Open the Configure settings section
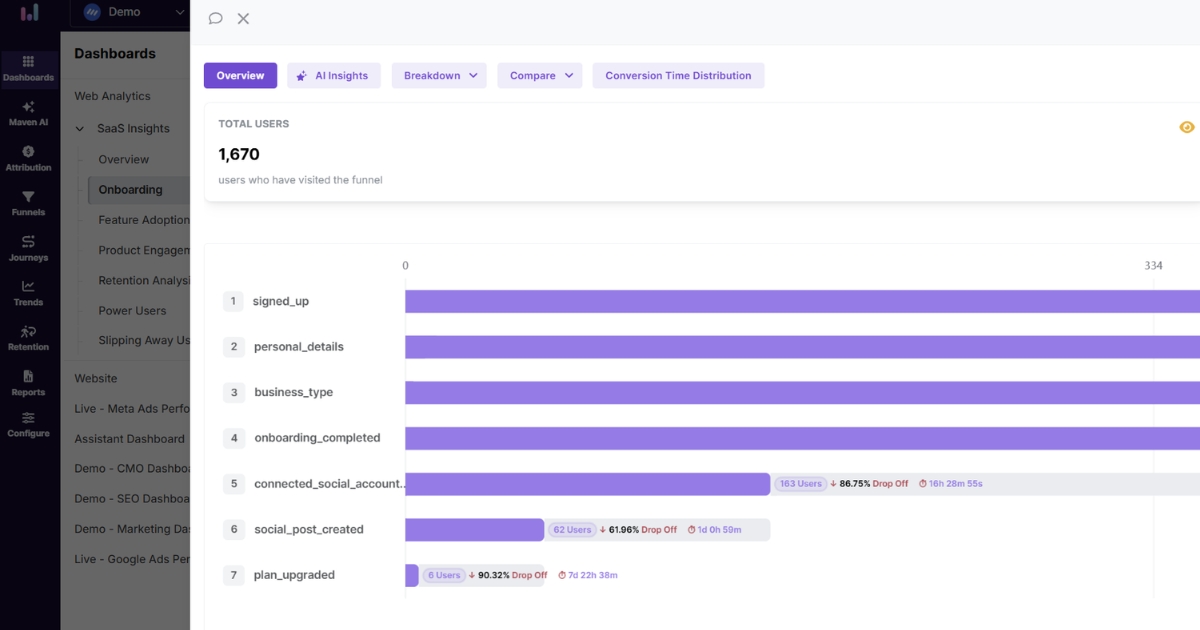Viewport: 1200px width, 630px height. [28, 424]
